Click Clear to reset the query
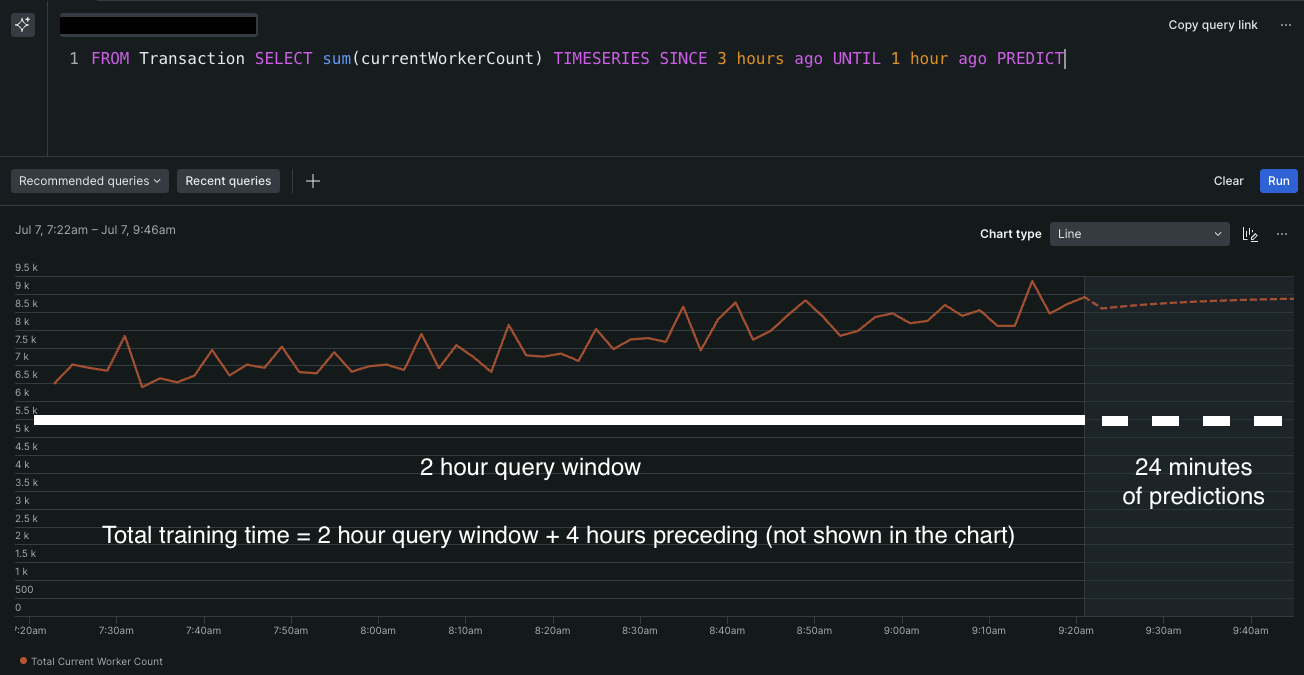 1228,181
